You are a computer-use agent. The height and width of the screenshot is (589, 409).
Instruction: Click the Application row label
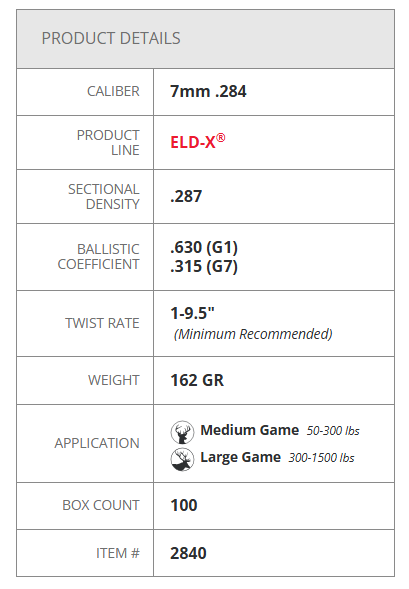(97, 443)
